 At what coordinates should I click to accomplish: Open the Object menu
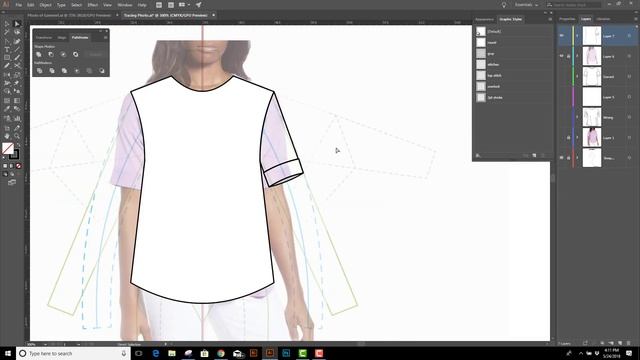click(45, 5)
